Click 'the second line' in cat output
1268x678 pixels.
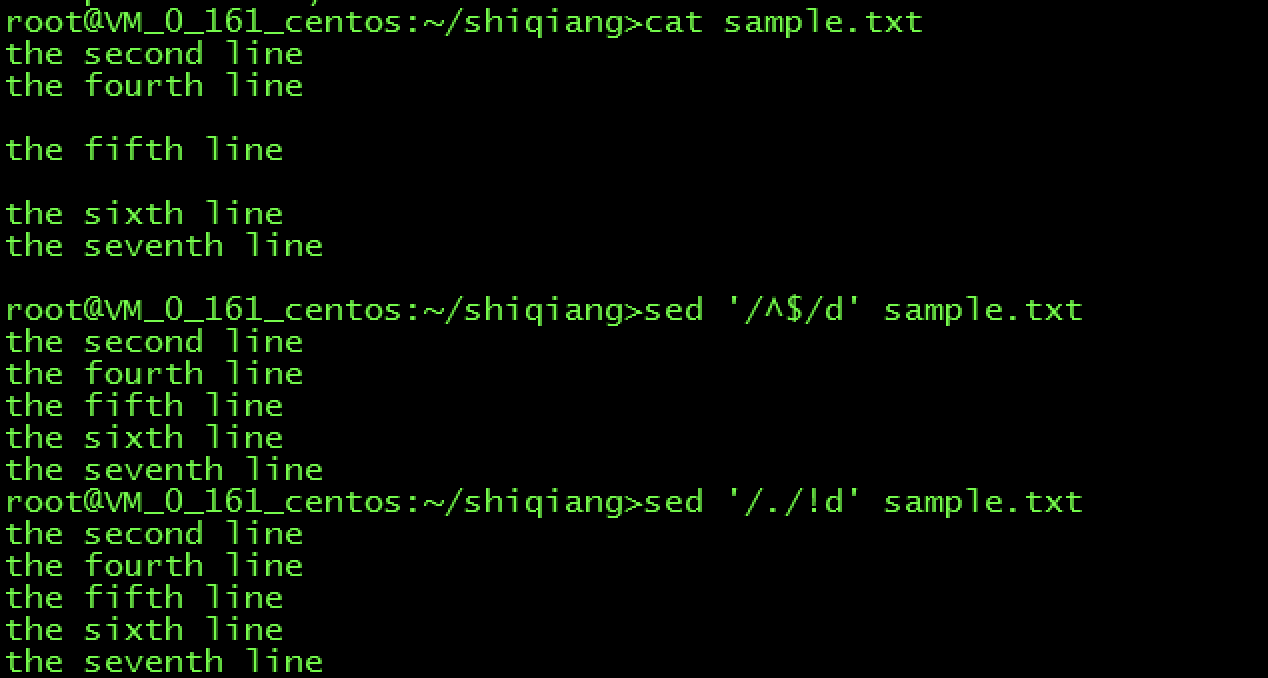[154, 53]
